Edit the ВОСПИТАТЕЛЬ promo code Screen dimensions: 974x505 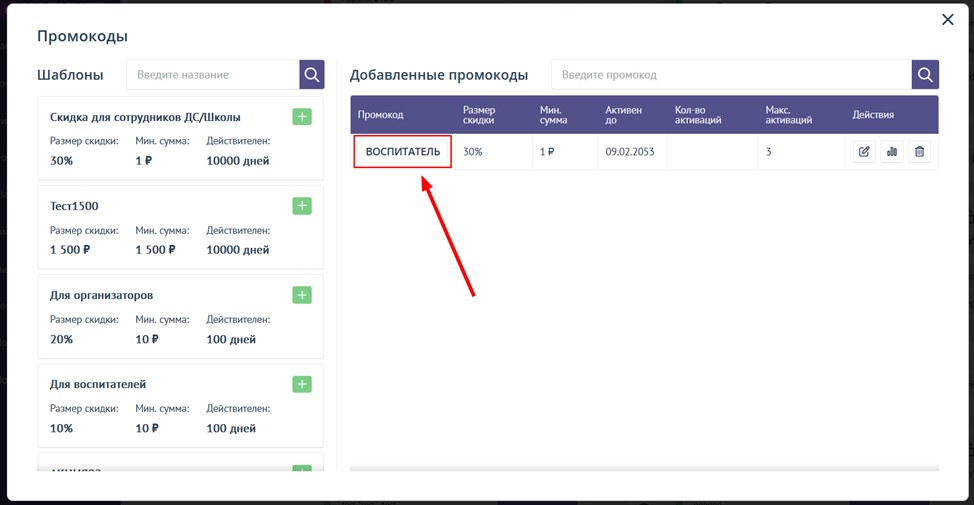tap(864, 152)
